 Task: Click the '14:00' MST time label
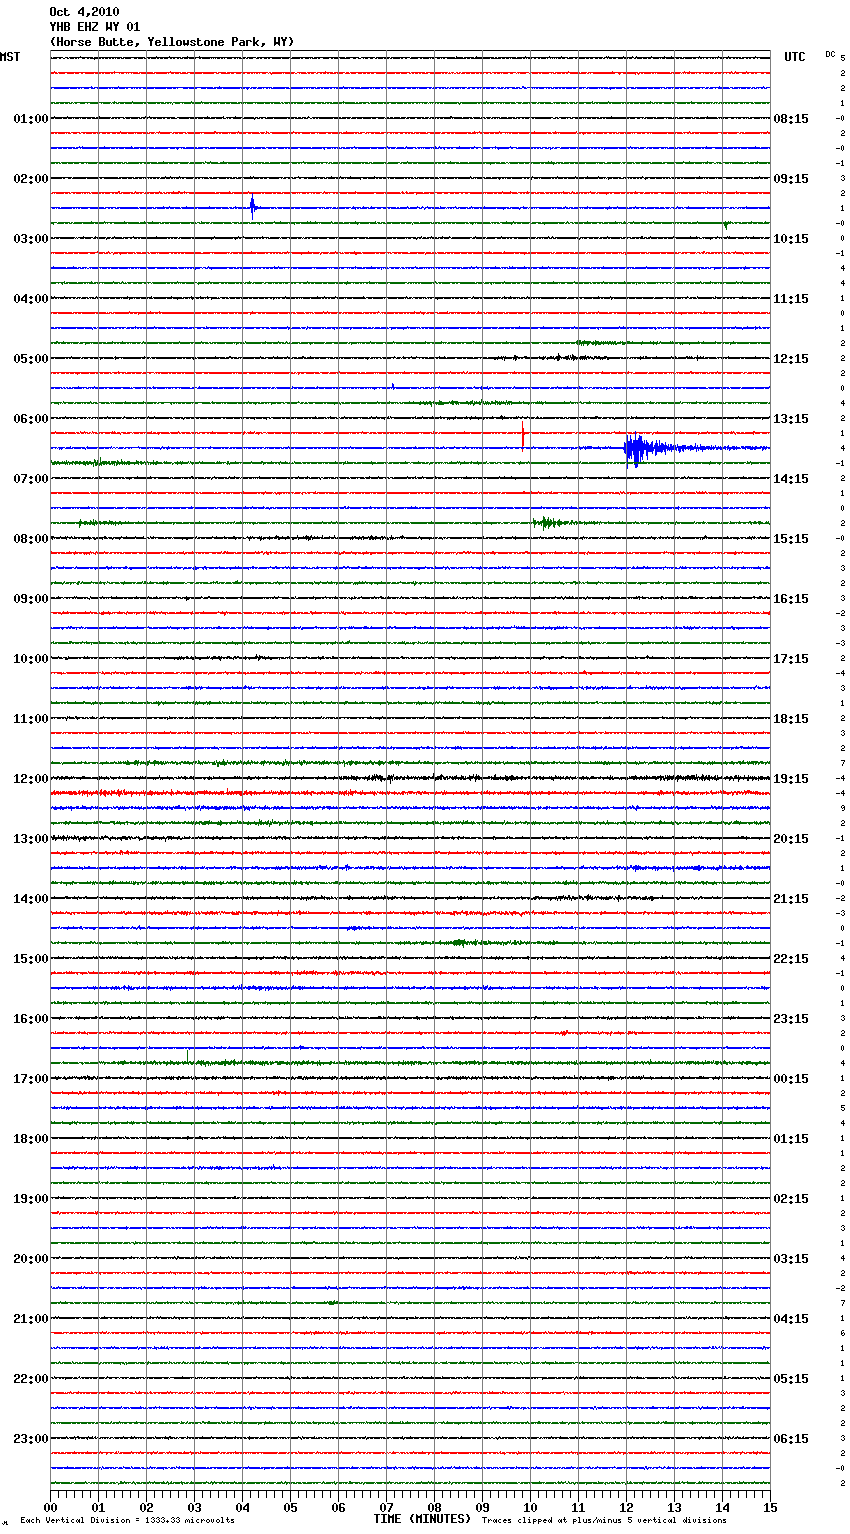click(x=31, y=899)
